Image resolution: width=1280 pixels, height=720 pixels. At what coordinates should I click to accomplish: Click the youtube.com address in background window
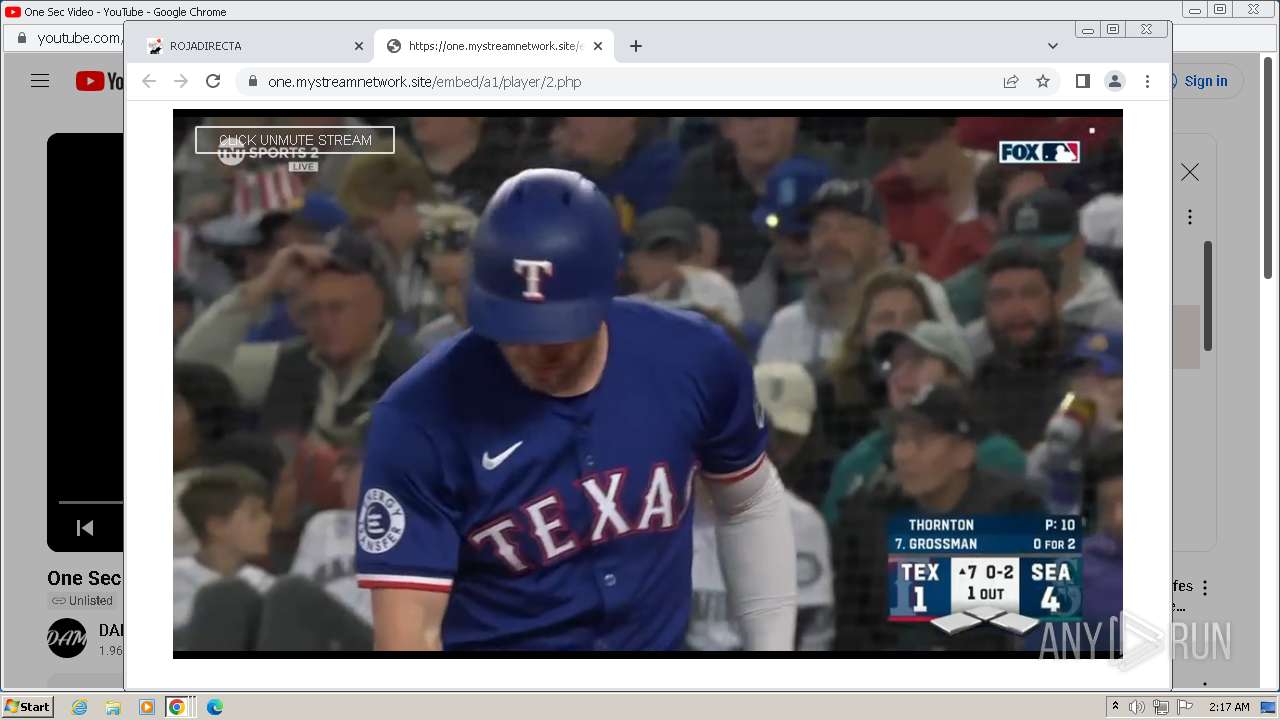(79, 38)
